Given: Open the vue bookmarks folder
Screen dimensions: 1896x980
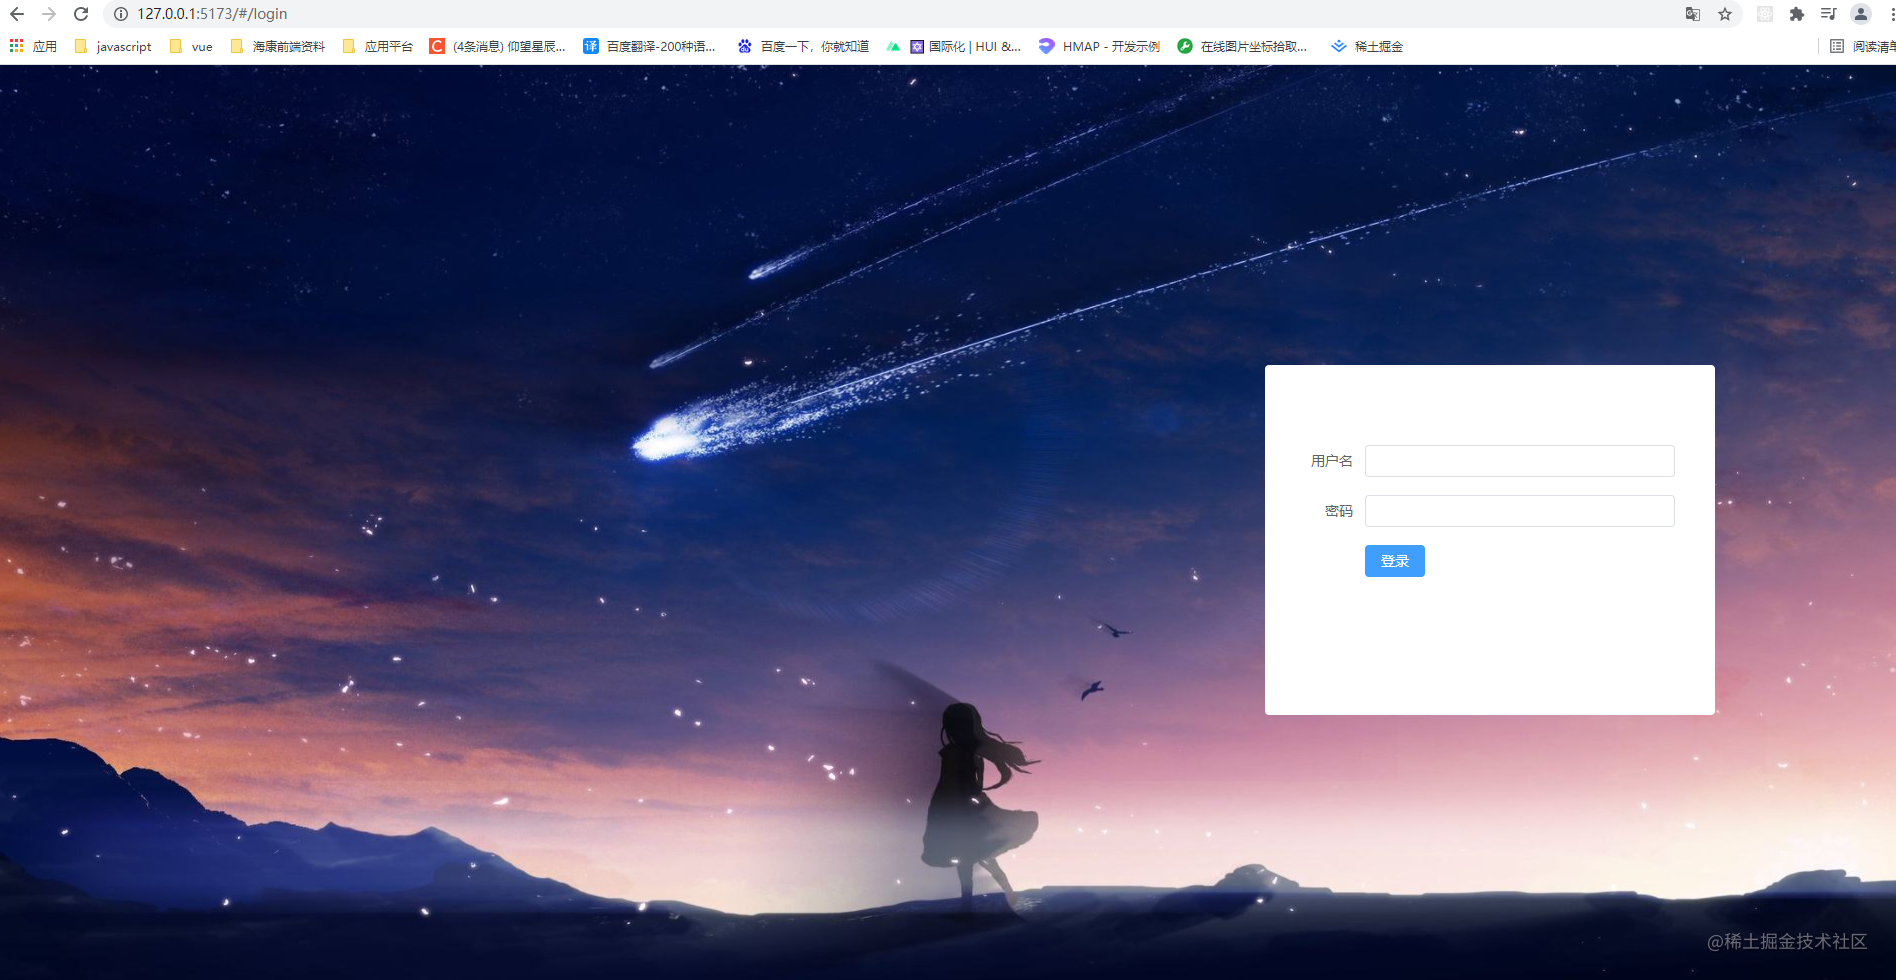Looking at the screenshot, I should (x=190, y=46).
